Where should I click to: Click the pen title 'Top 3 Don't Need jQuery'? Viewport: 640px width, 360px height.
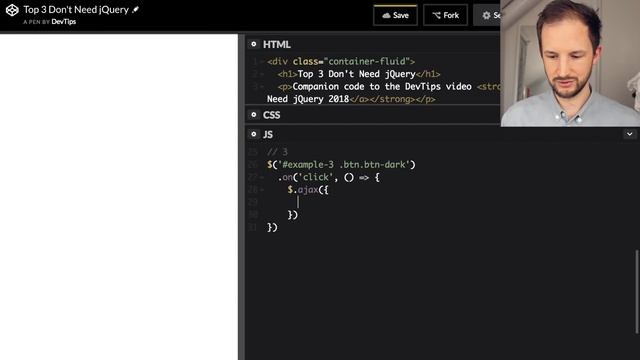click(76, 9)
